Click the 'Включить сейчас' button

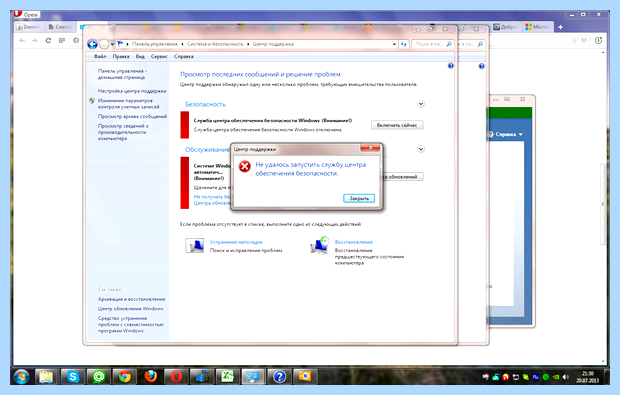[397, 125]
